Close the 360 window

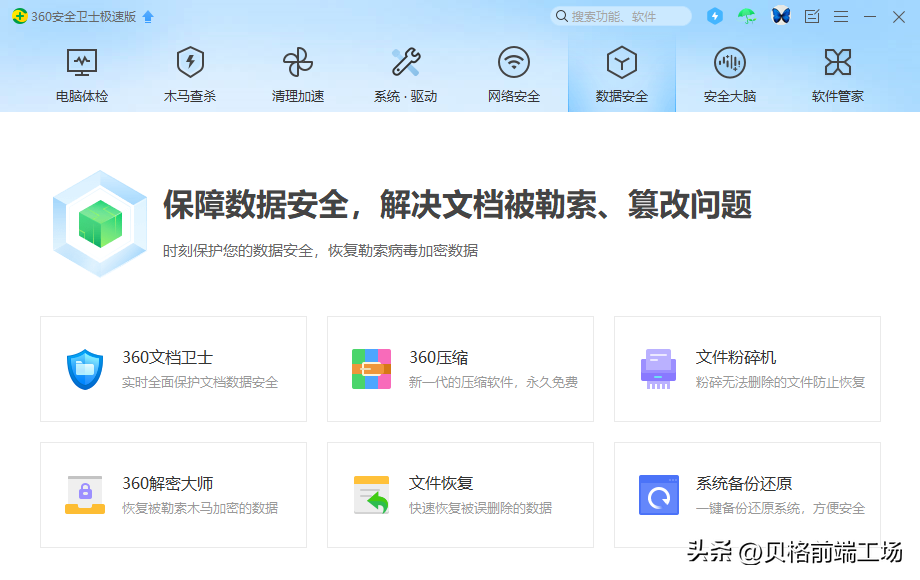pos(899,16)
